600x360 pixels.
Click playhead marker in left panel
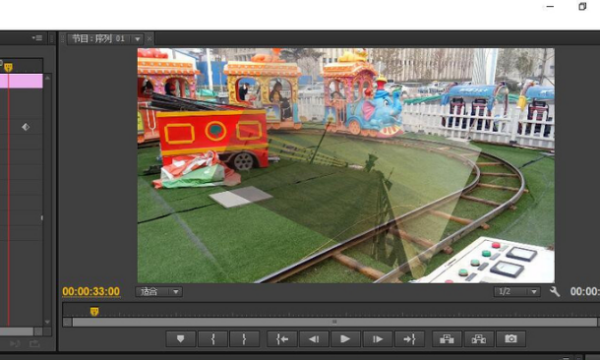tap(8, 68)
